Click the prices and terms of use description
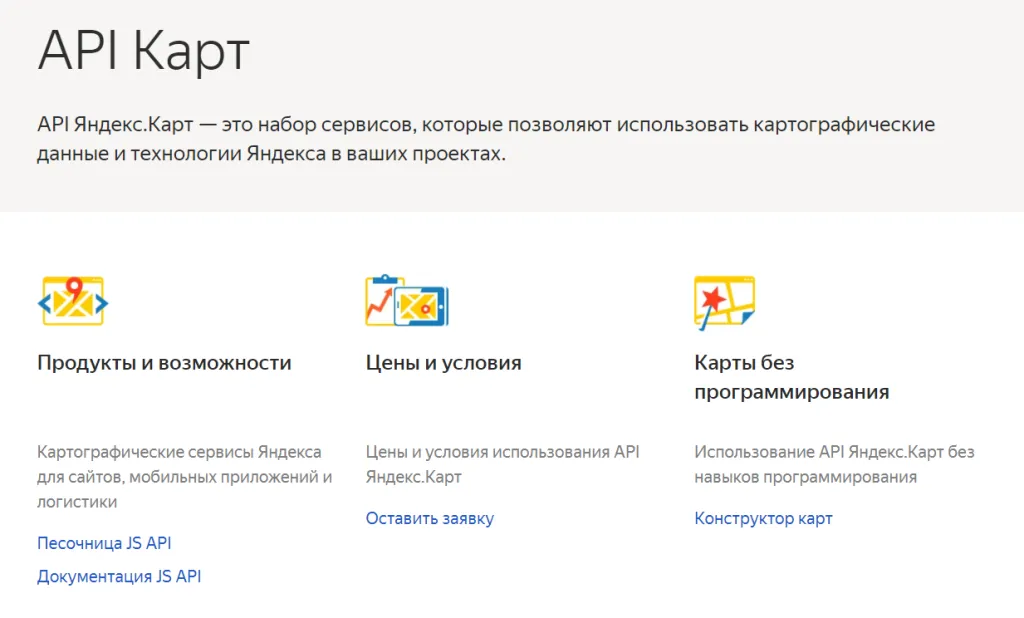Screen dimensions: 1024x618 point(502,464)
